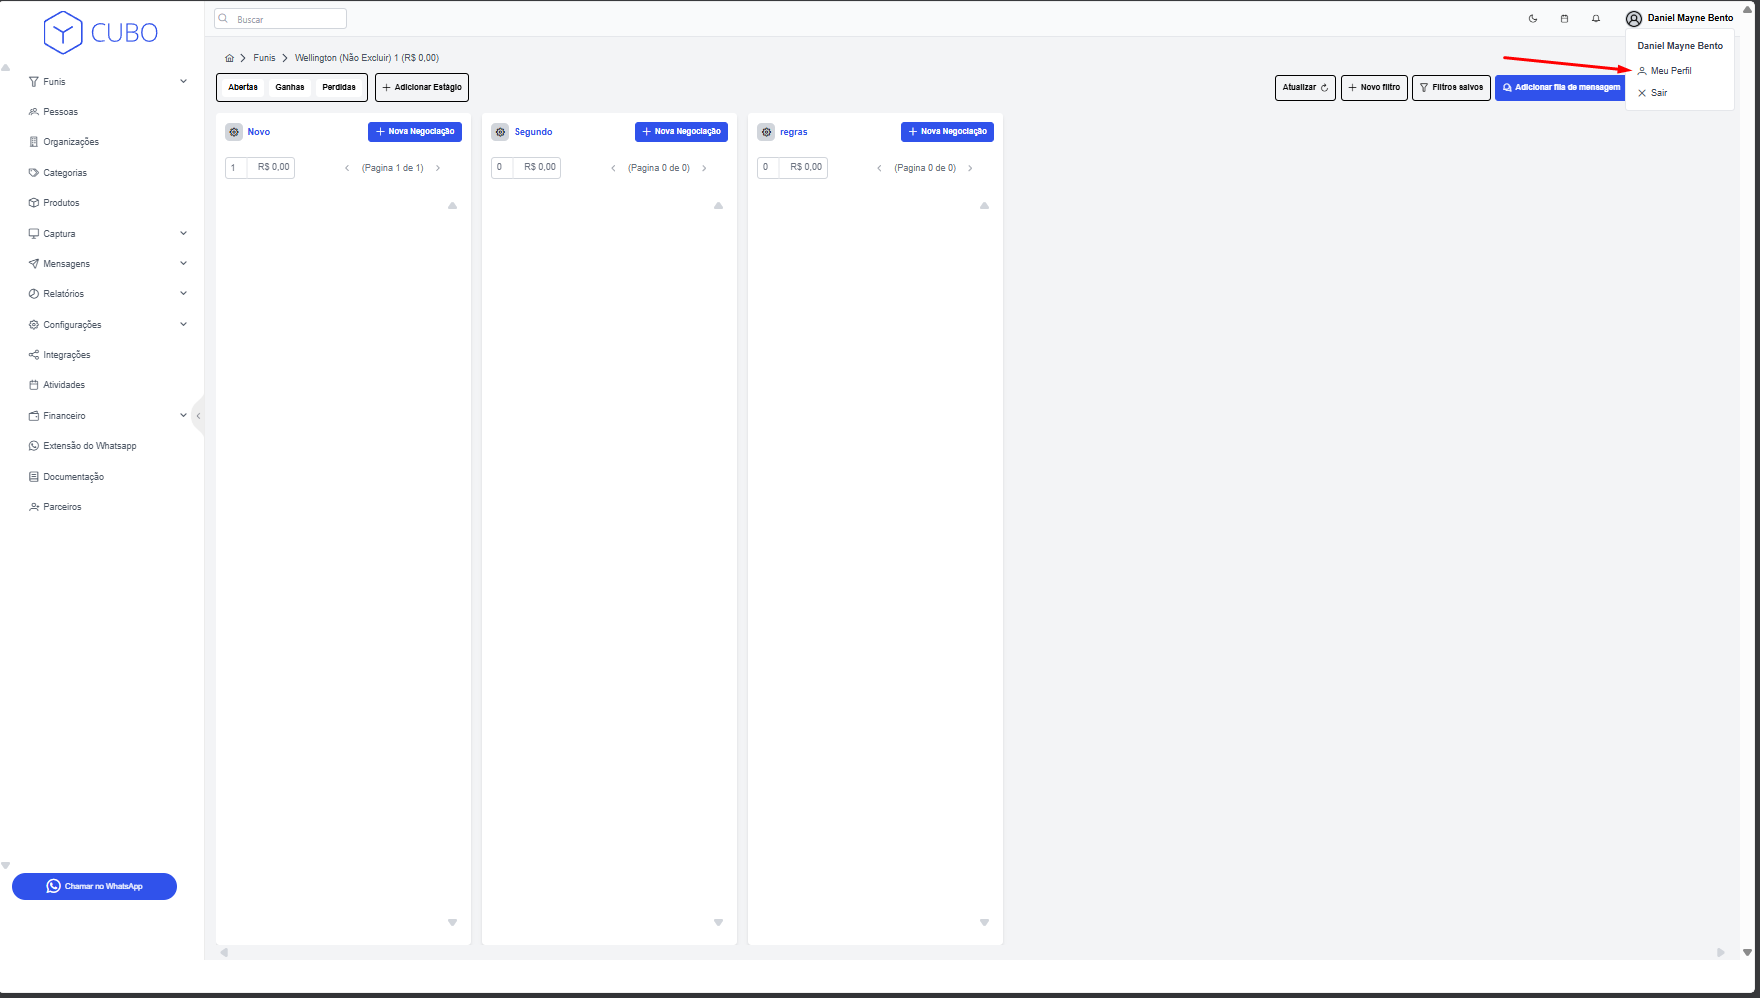Click Adicionar fila de mensagem button
The width and height of the screenshot is (1760, 998).
tap(1560, 88)
